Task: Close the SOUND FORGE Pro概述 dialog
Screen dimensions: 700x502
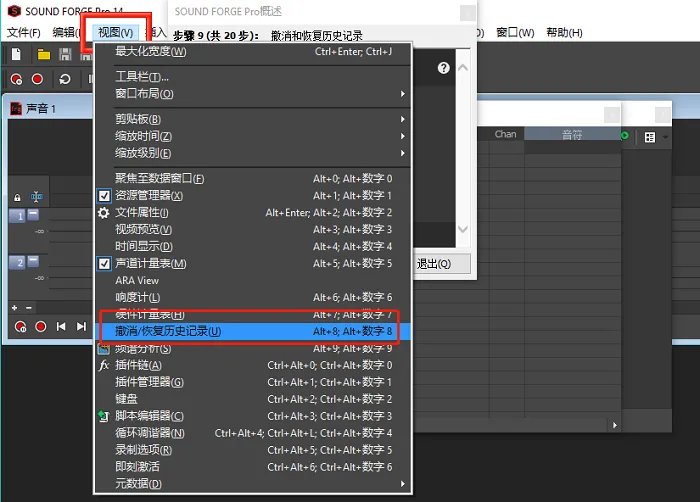Action: [467, 13]
